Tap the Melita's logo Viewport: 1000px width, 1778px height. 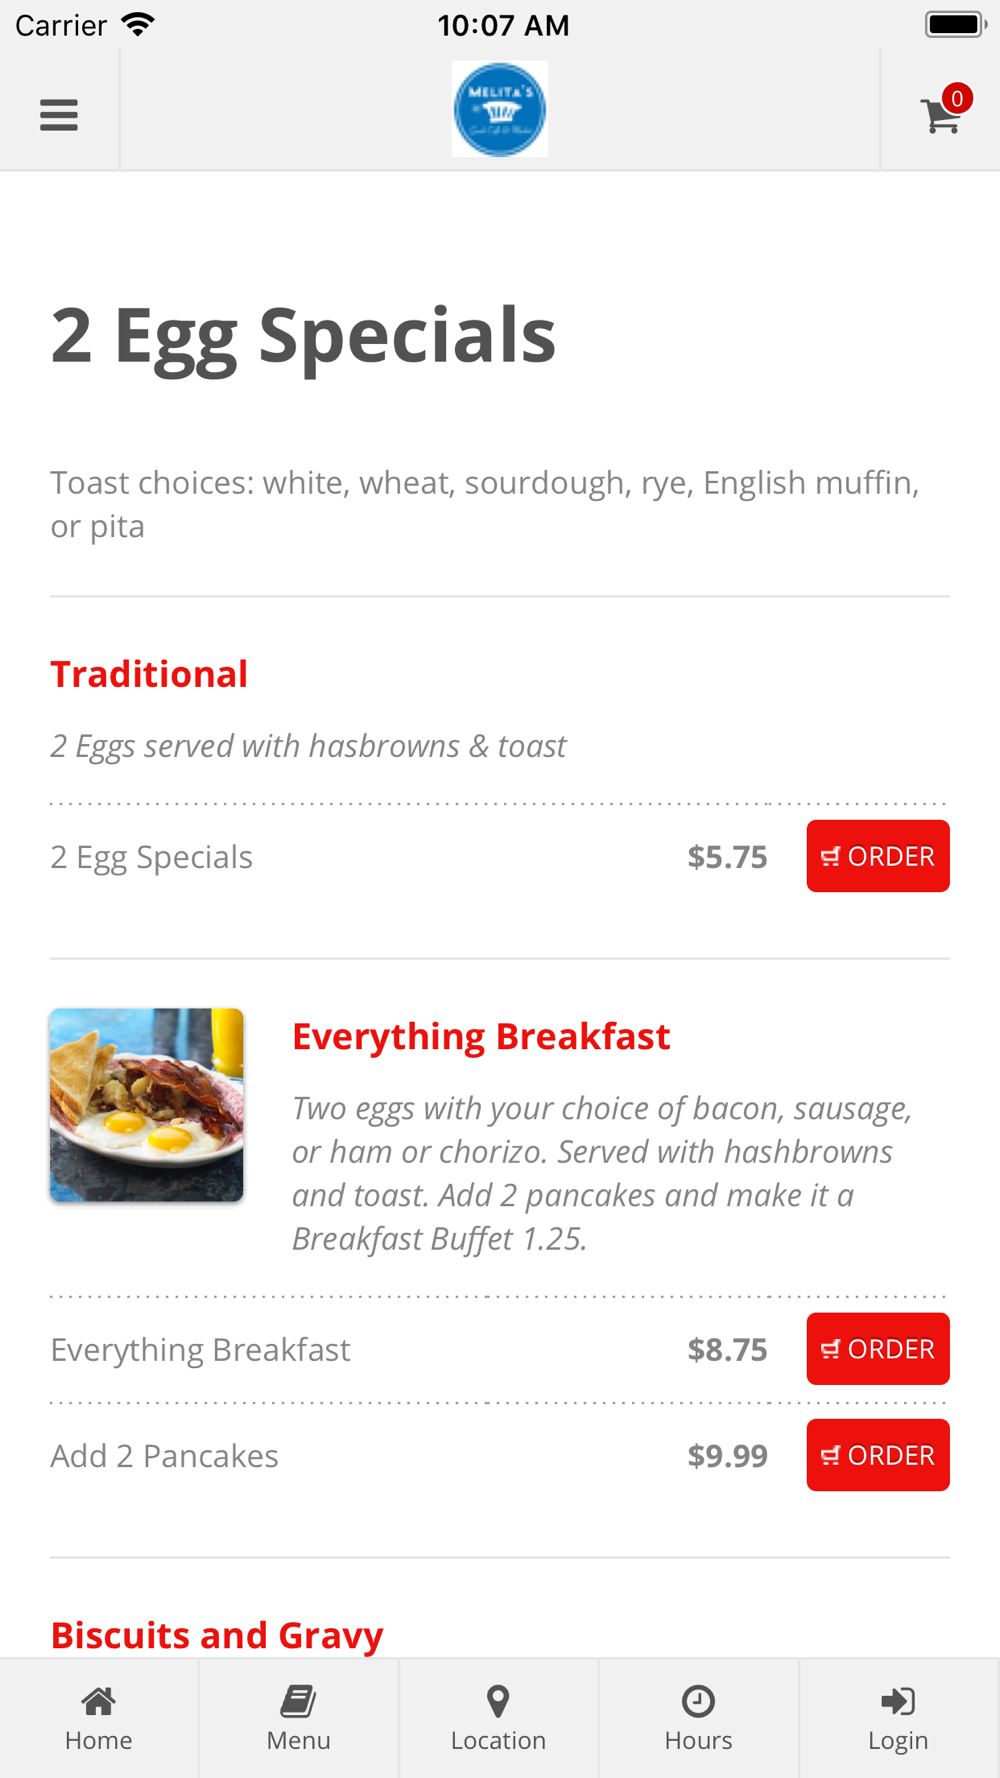[500, 109]
